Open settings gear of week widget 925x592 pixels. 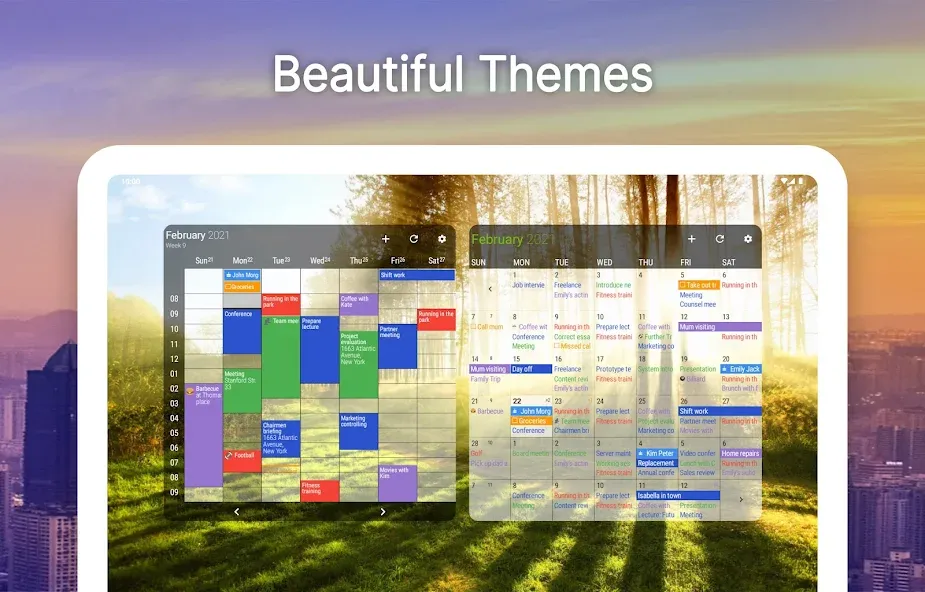442,239
